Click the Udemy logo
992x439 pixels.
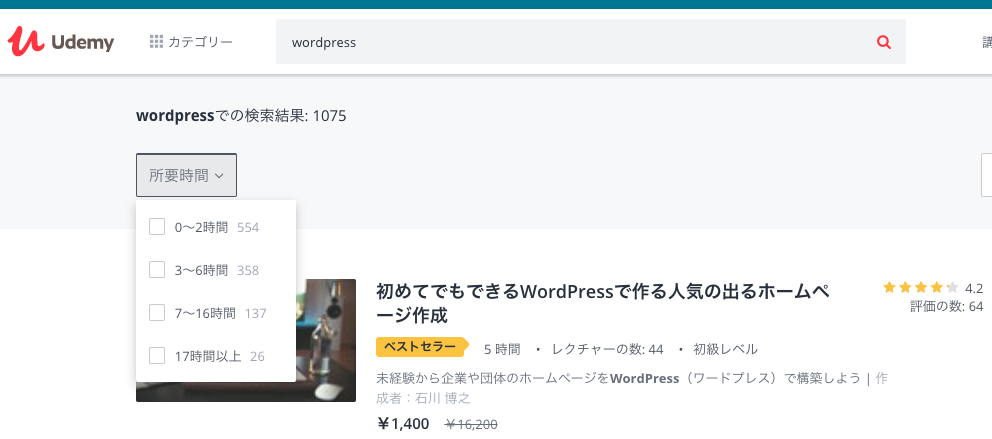point(61,42)
